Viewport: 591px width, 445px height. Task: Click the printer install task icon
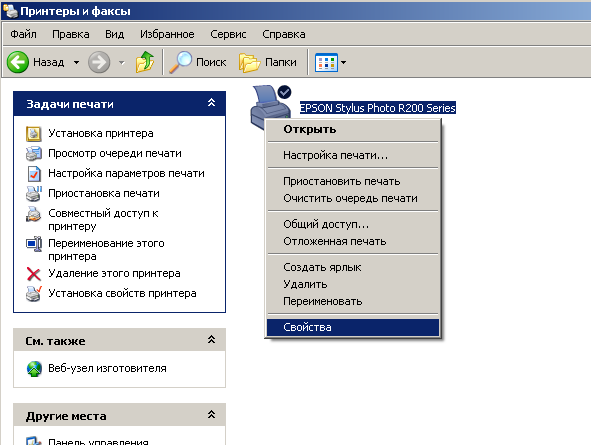pos(34,133)
